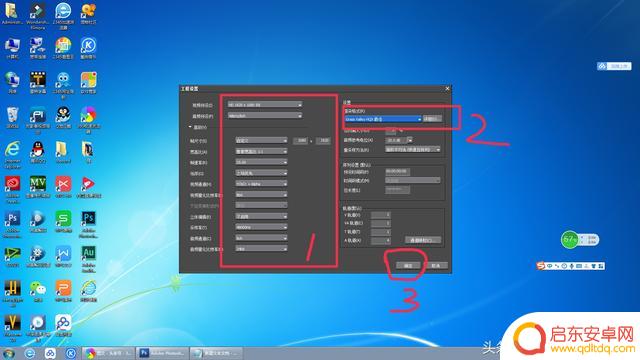Expand the HD 1920 x 1080 video preset dropdown
This screenshot has height=360, width=640.
265,105
